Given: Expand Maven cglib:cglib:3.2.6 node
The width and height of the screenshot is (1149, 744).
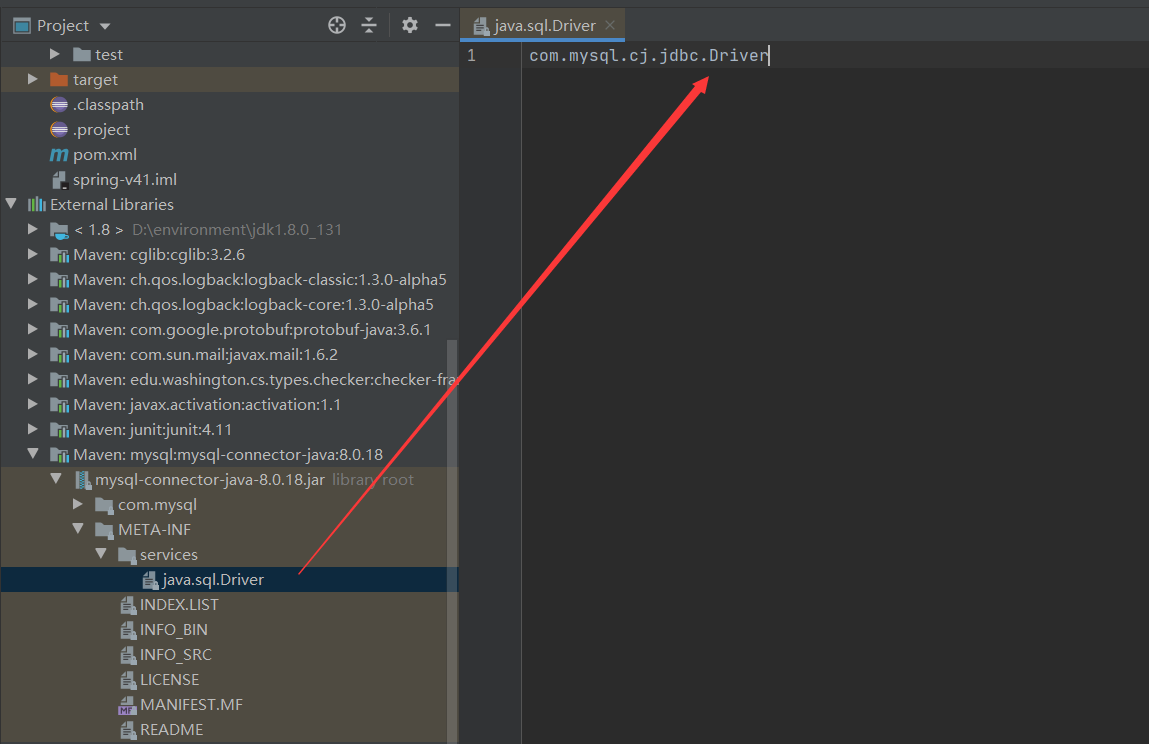Looking at the screenshot, I should pos(32,254).
